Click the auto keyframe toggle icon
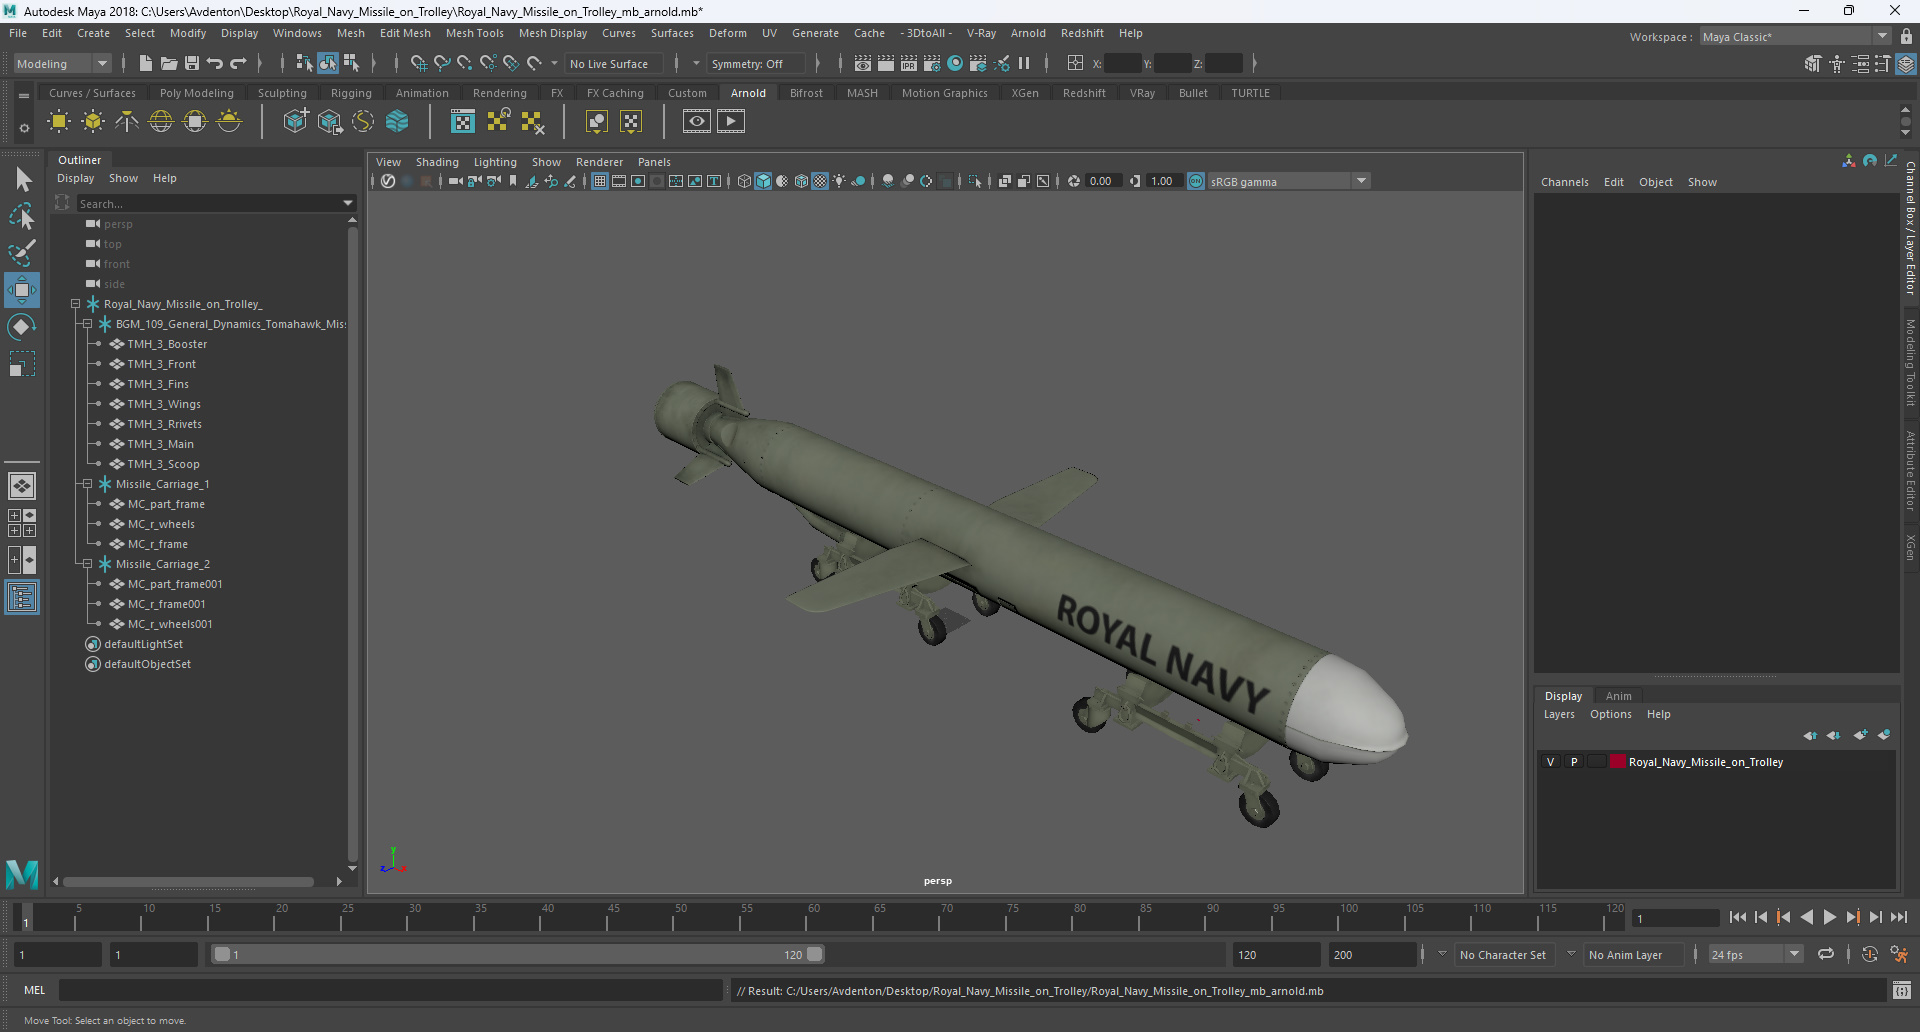The height and width of the screenshot is (1032, 1920). (x=1869, y=954)
